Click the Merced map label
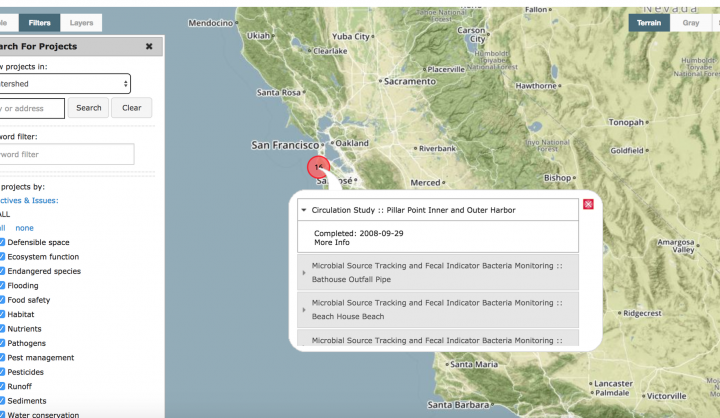Viewport: 720px width, 418px height. (x=425, y=183)
